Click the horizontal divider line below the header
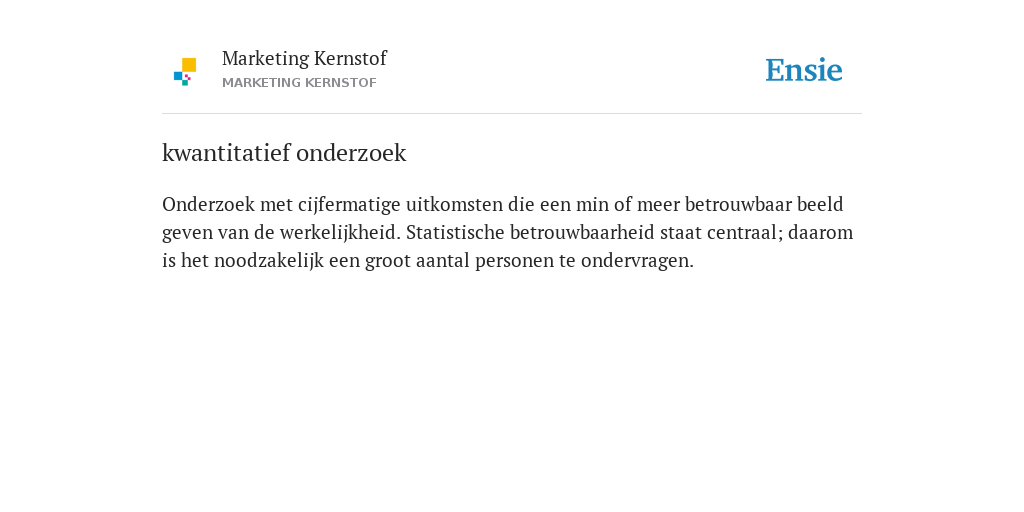The image size is (1024, 512). pos(512,114)
